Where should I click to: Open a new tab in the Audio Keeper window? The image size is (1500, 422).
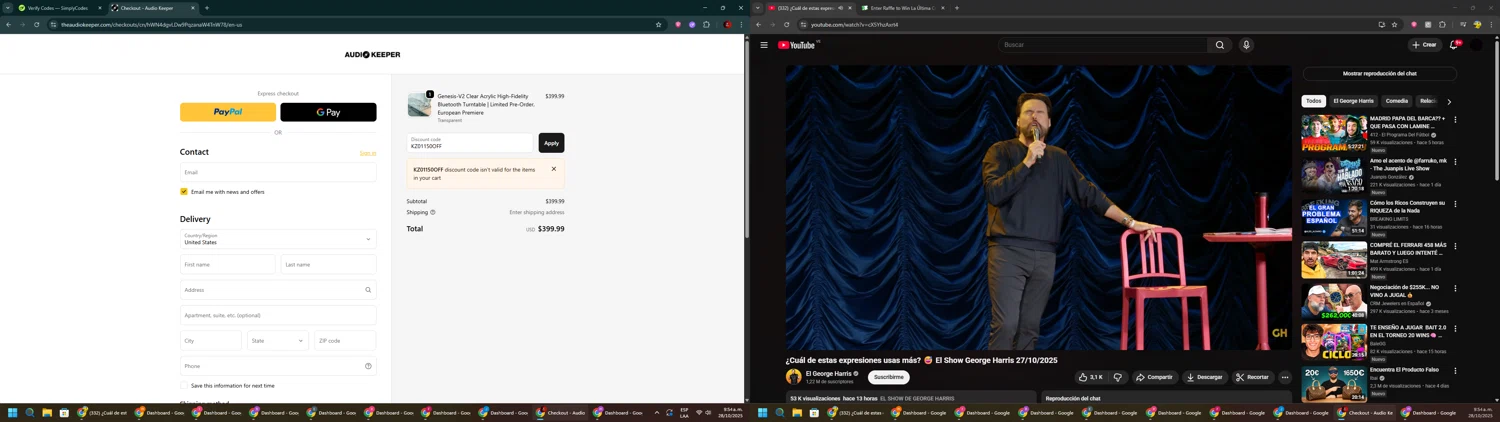[x=207, y=8]
